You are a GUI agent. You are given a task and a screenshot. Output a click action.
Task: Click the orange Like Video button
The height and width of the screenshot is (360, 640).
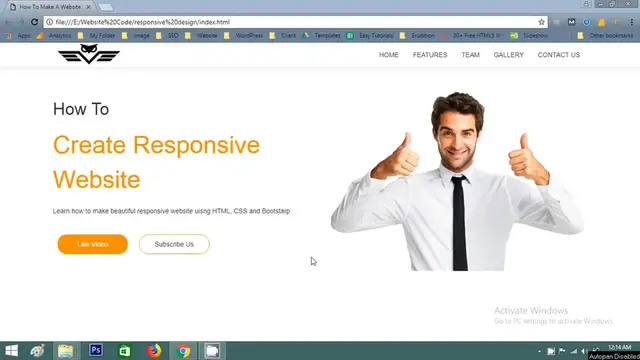93,244
